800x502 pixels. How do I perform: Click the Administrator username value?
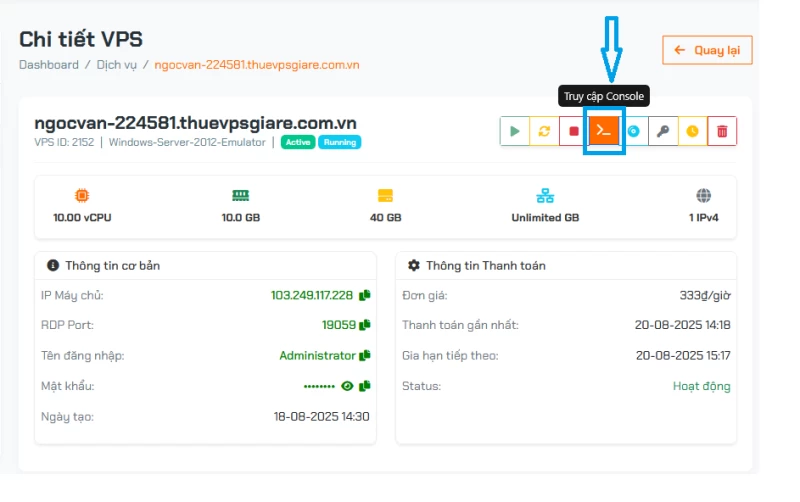[317, 356]
